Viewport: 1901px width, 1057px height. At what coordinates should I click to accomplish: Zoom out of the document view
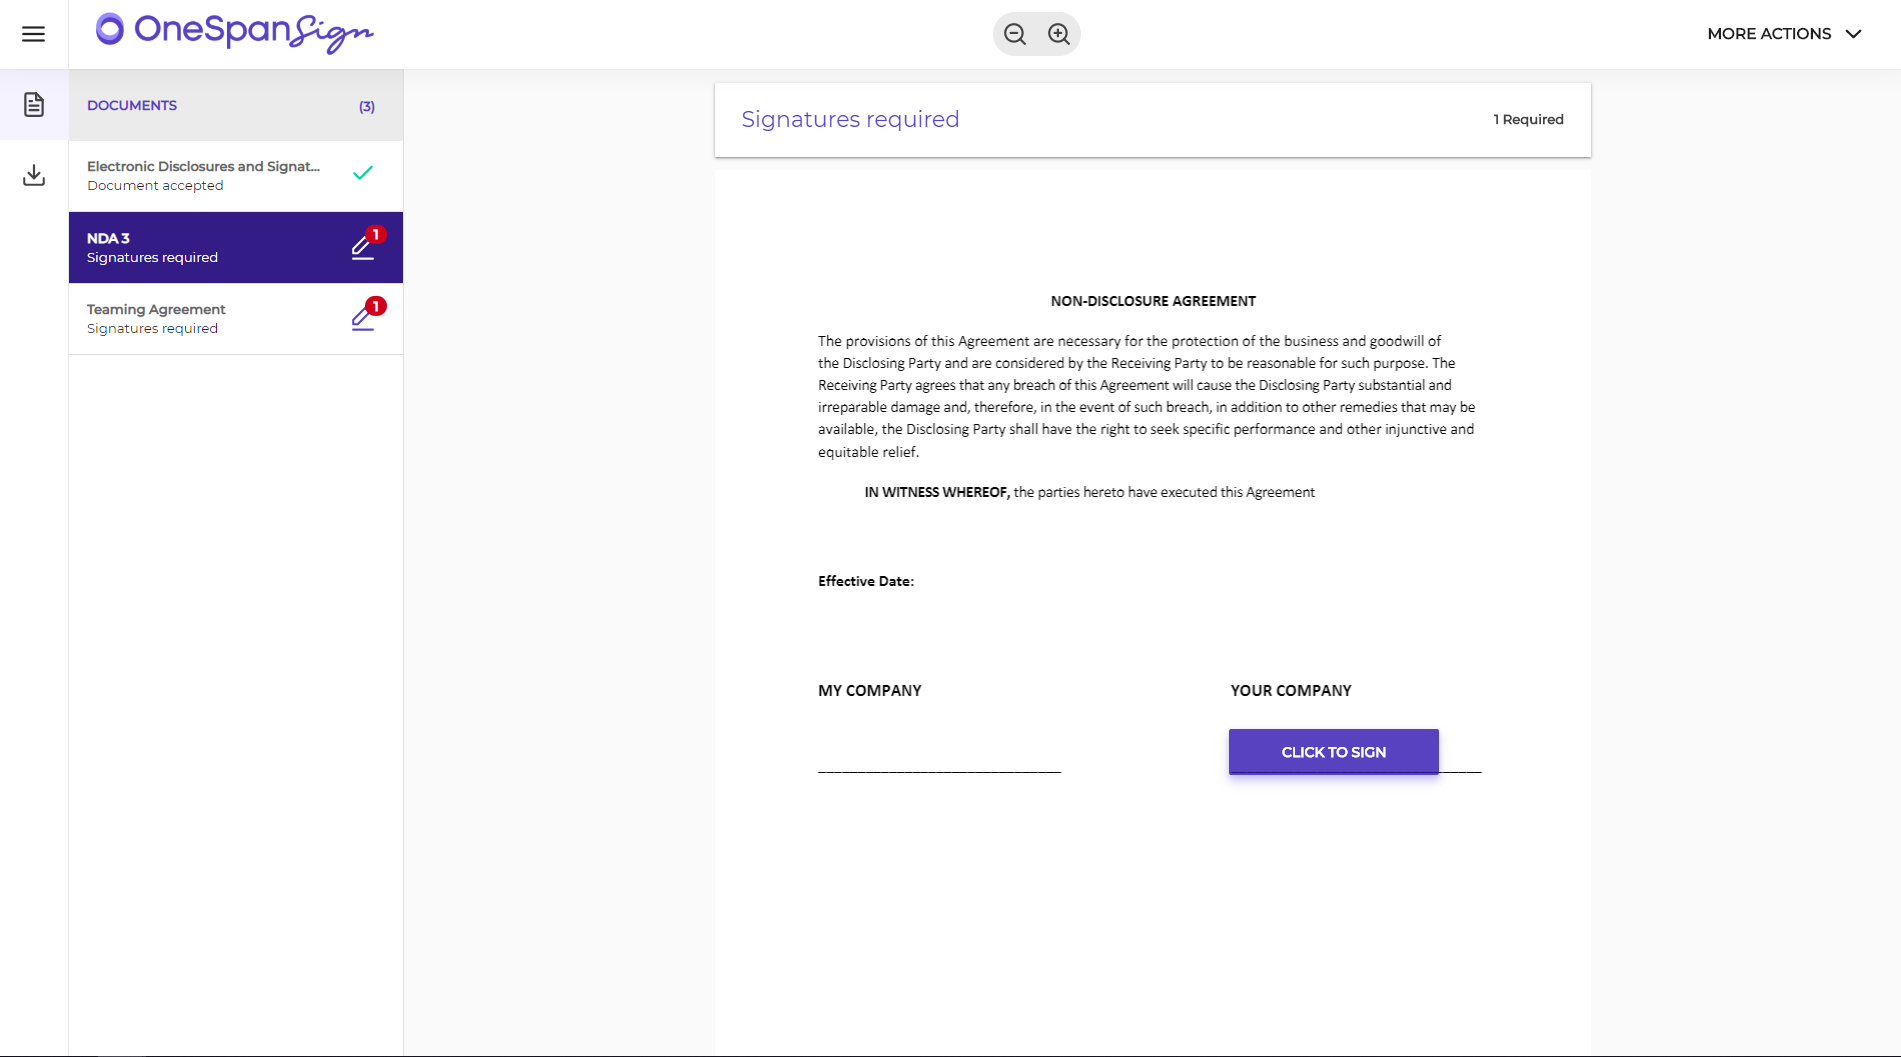[x=1014, y=33]
